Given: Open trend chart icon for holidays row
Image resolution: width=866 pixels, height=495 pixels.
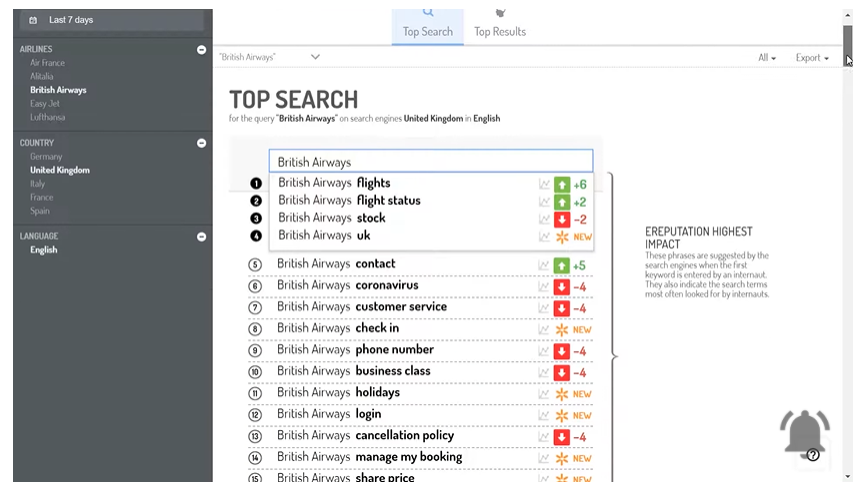Looking at the screenshot, I should pos(544,394).
